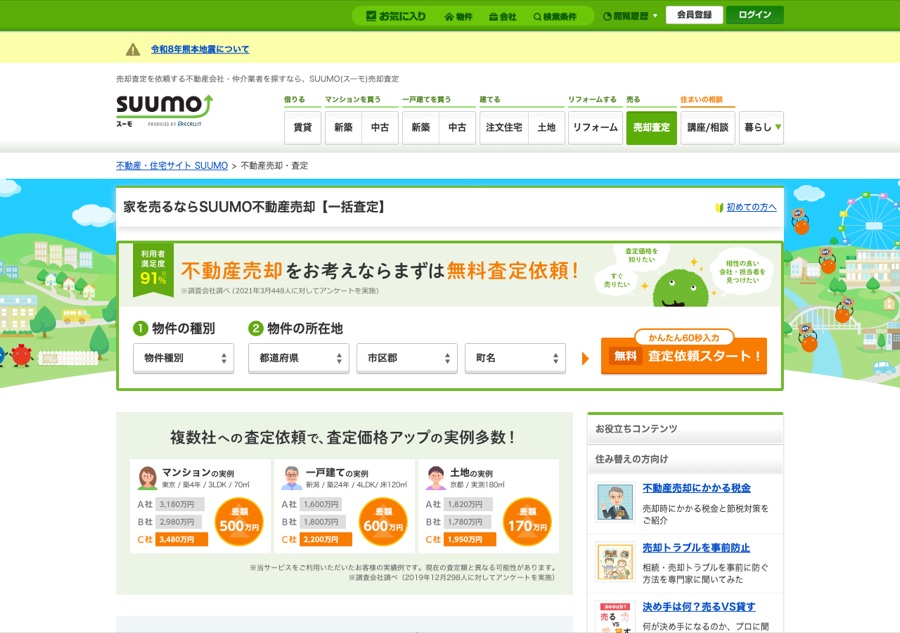900x633 pixels.
Task: Select the 注文住宅 tab
Action: click(504, 127)
